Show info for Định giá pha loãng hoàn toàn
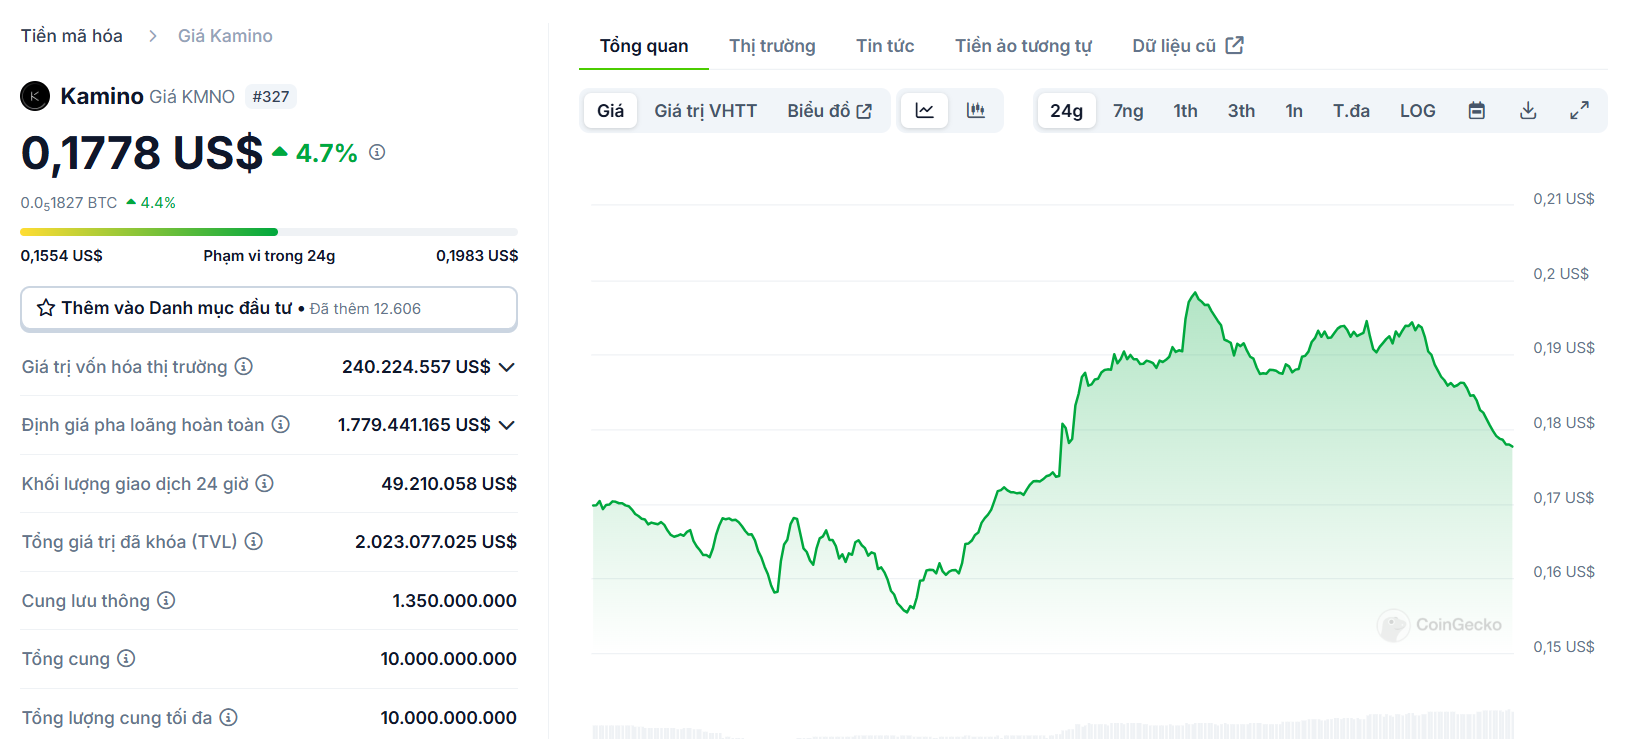This screenshot has width=1629, height=739. 281,425
